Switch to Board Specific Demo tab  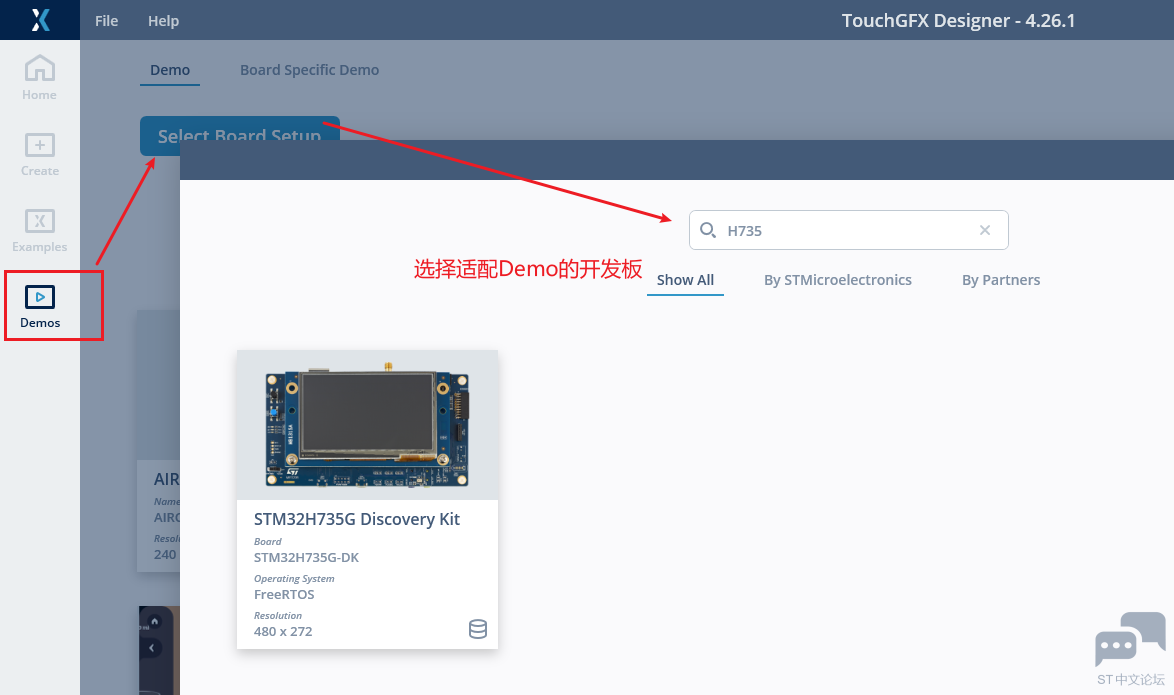(x=309, y=70)
